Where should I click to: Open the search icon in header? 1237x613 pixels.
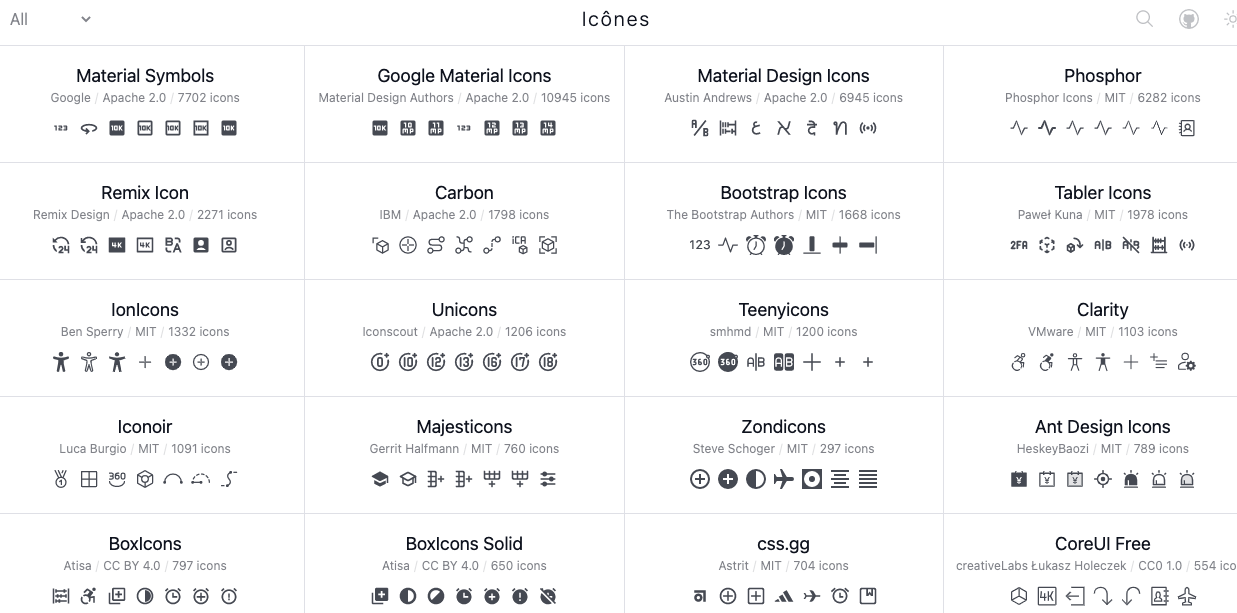tap(1145, 19)
